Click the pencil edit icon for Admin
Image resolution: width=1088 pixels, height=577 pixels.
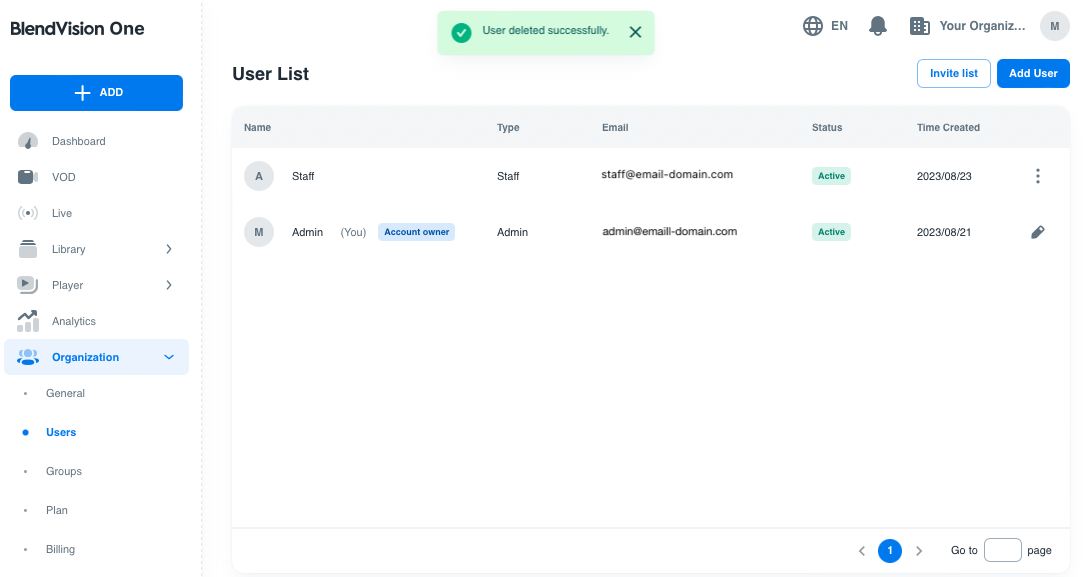coord(1037,232)
